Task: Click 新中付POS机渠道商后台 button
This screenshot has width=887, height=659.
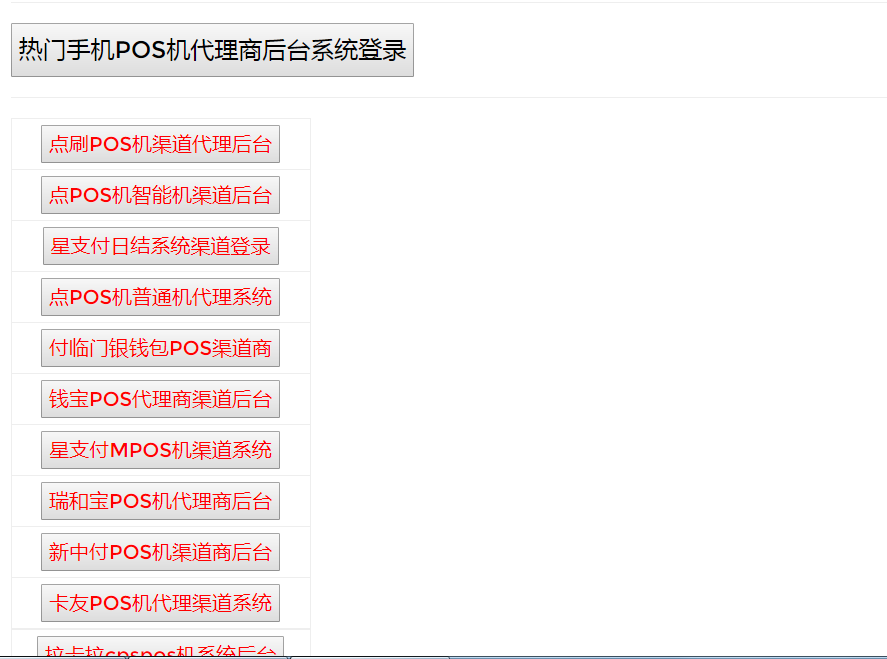Action: (x=160, y=551)
